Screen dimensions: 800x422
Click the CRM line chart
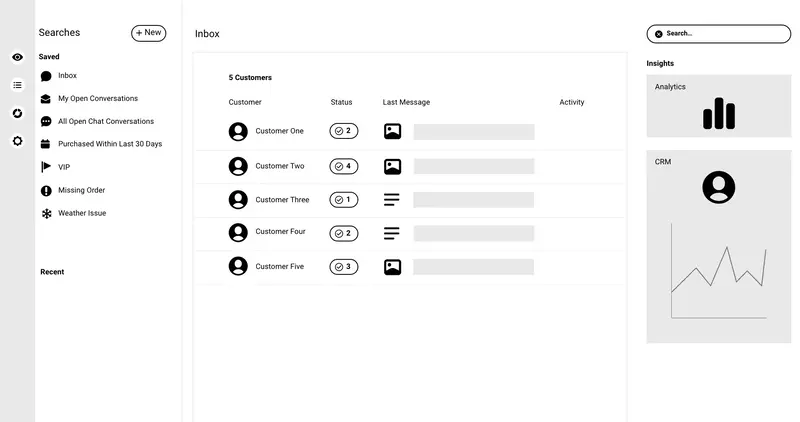(x=719, y=270)
